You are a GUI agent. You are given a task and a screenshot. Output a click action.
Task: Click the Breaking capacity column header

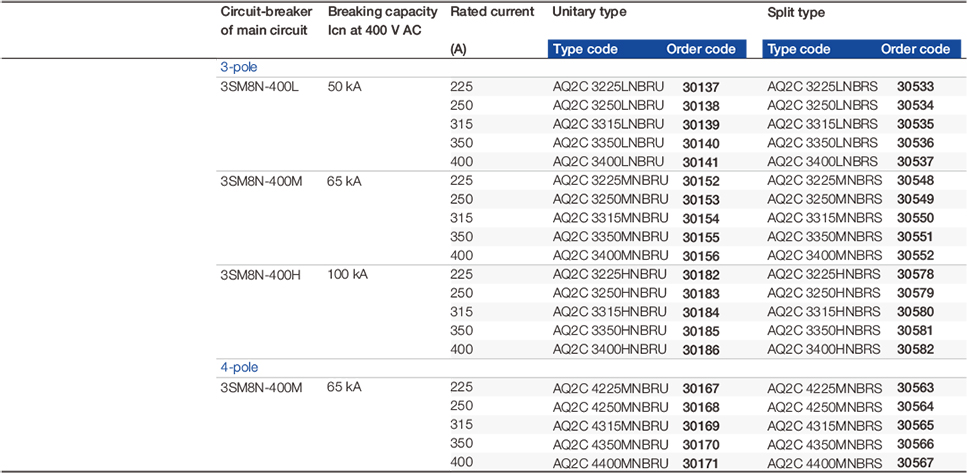[383, 20]
